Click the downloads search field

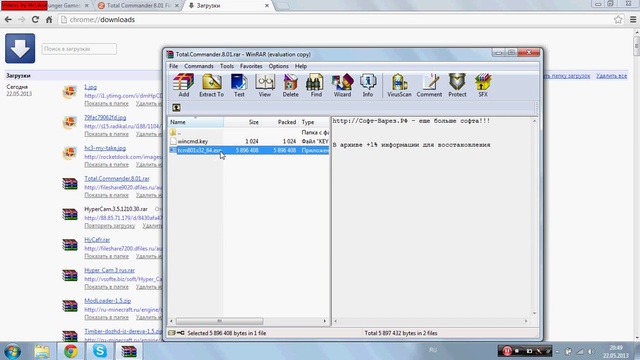(79, 49)
